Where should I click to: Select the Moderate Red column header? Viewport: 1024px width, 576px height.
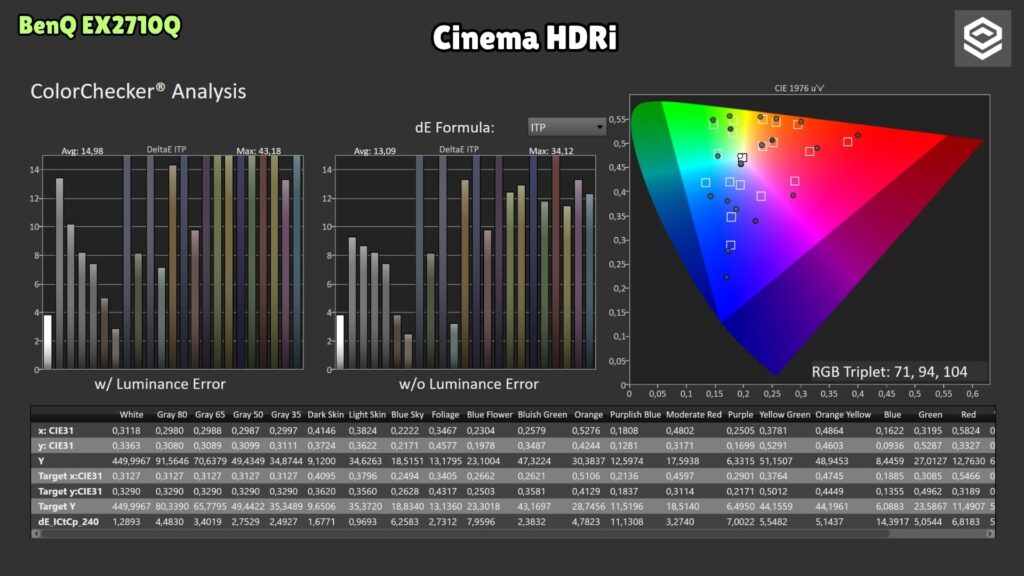pyautogui.click(x=694, y=415)
